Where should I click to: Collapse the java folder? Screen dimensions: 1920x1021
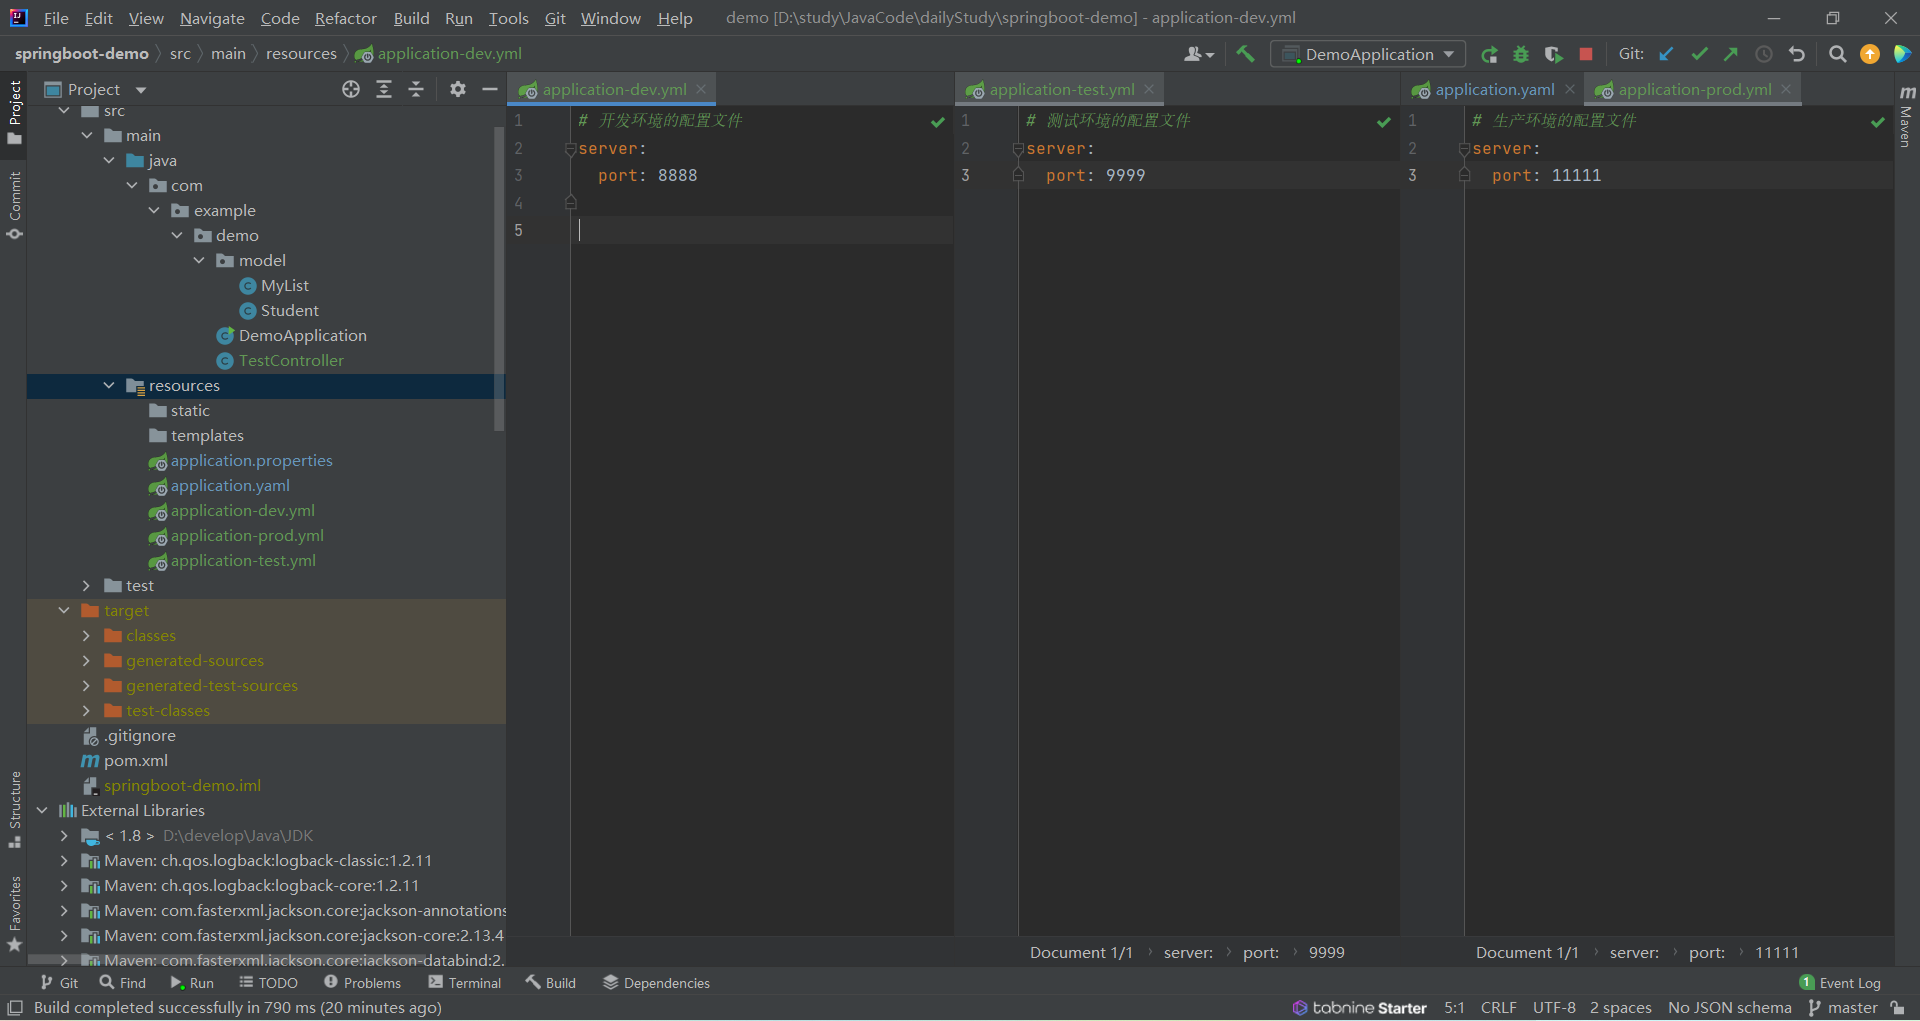tap(109, 160)
